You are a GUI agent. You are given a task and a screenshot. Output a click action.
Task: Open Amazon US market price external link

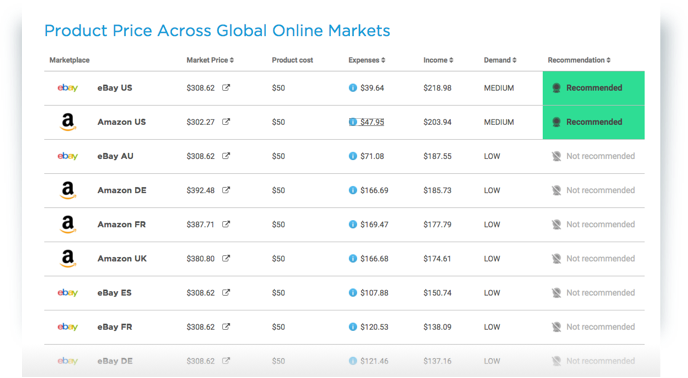pos(226,122)
